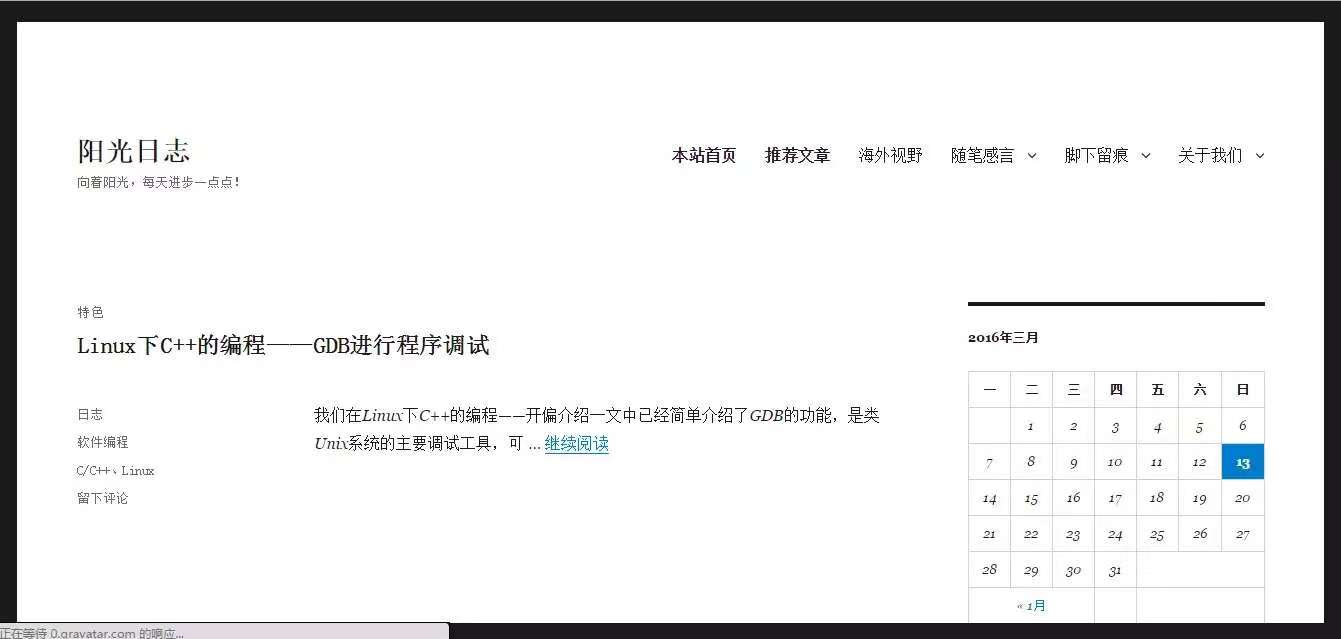Expand the 随笔感言 submenu chevron

(x=1032, y=156)
